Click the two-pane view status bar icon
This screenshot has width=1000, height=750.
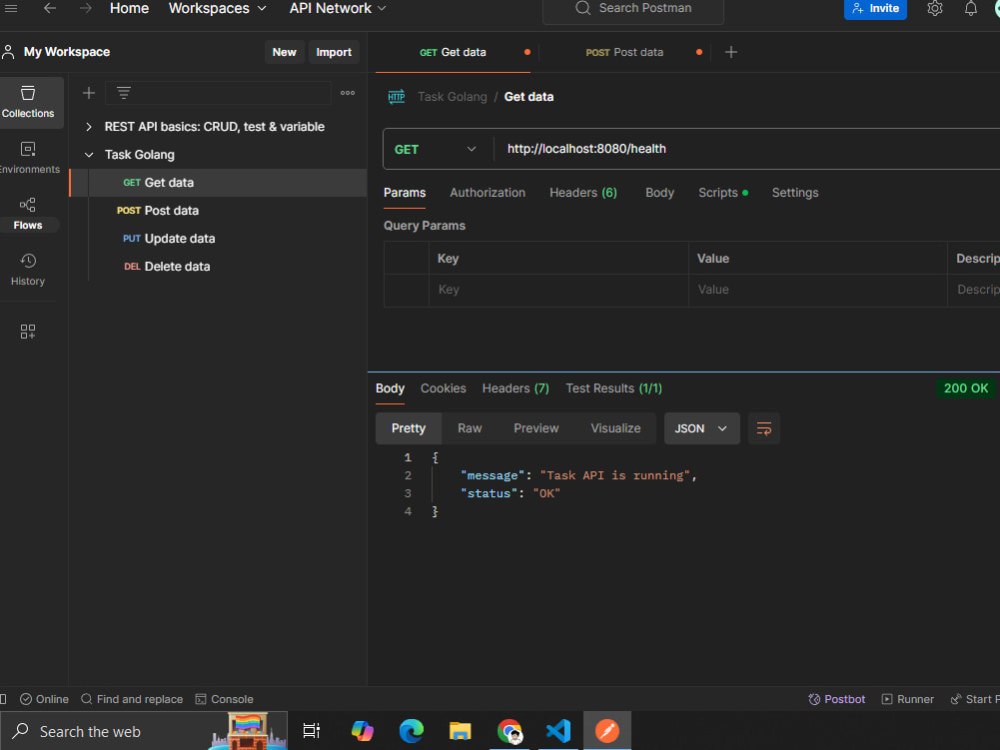(x=3, y=699)
